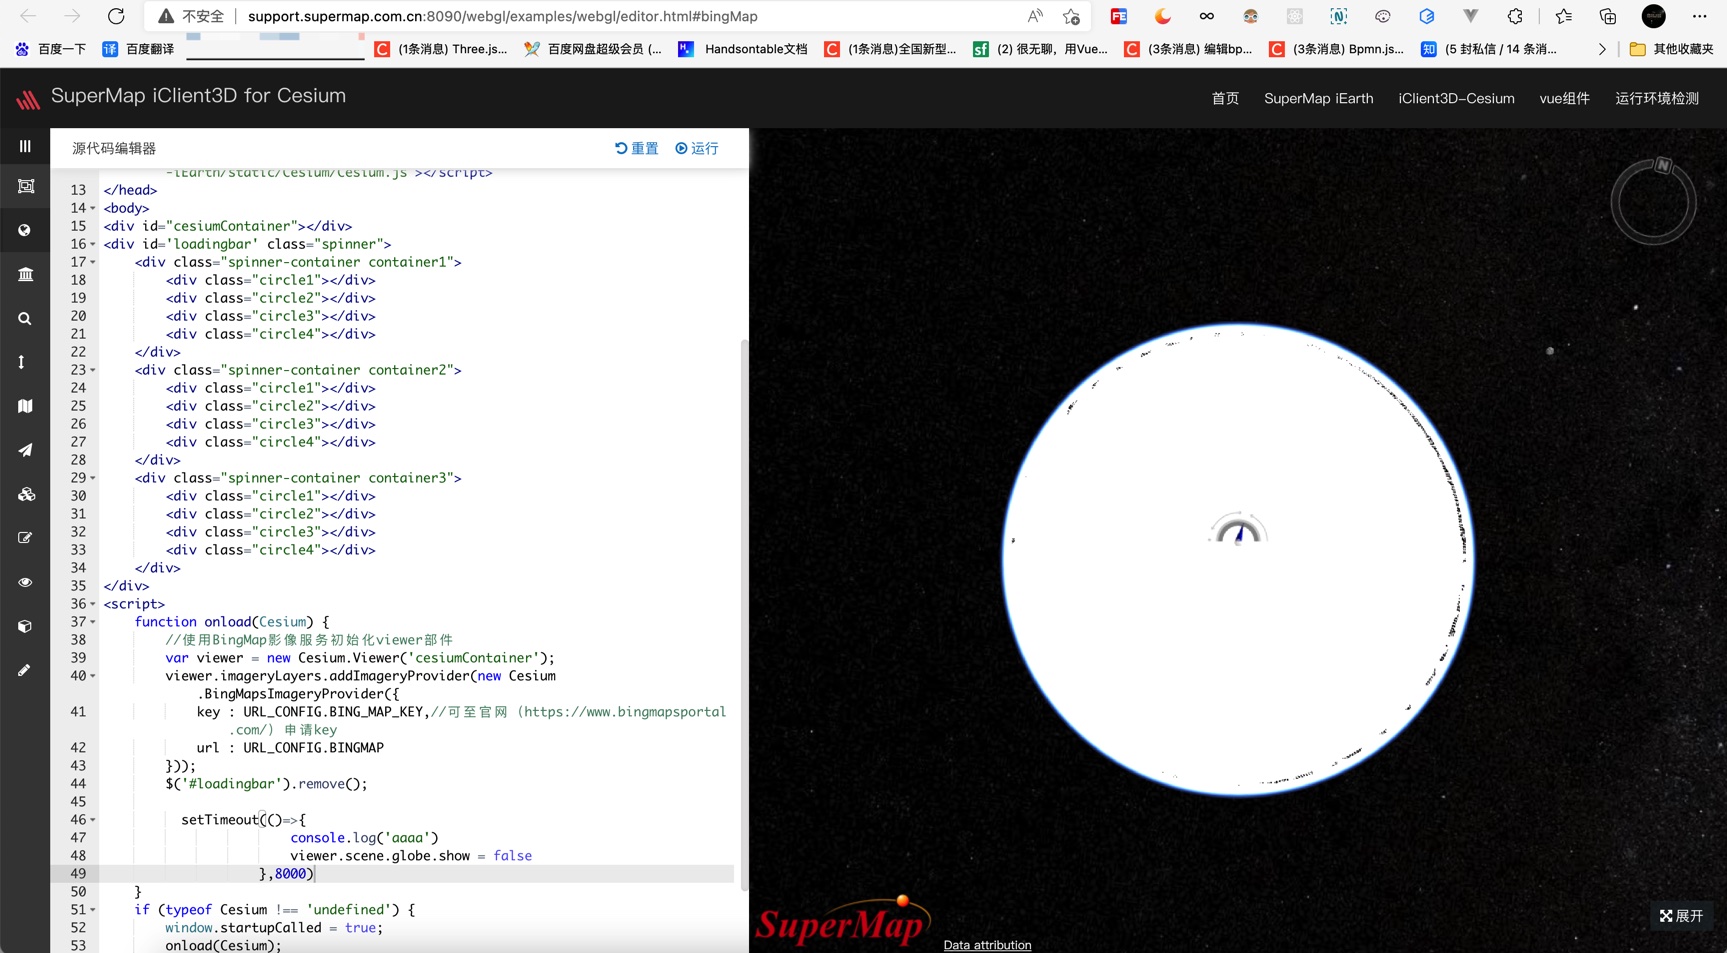The height and width of the screenshot is (953, 1727).
Task: Open the browser favorites list icon
Action: tap(1563, 16)
